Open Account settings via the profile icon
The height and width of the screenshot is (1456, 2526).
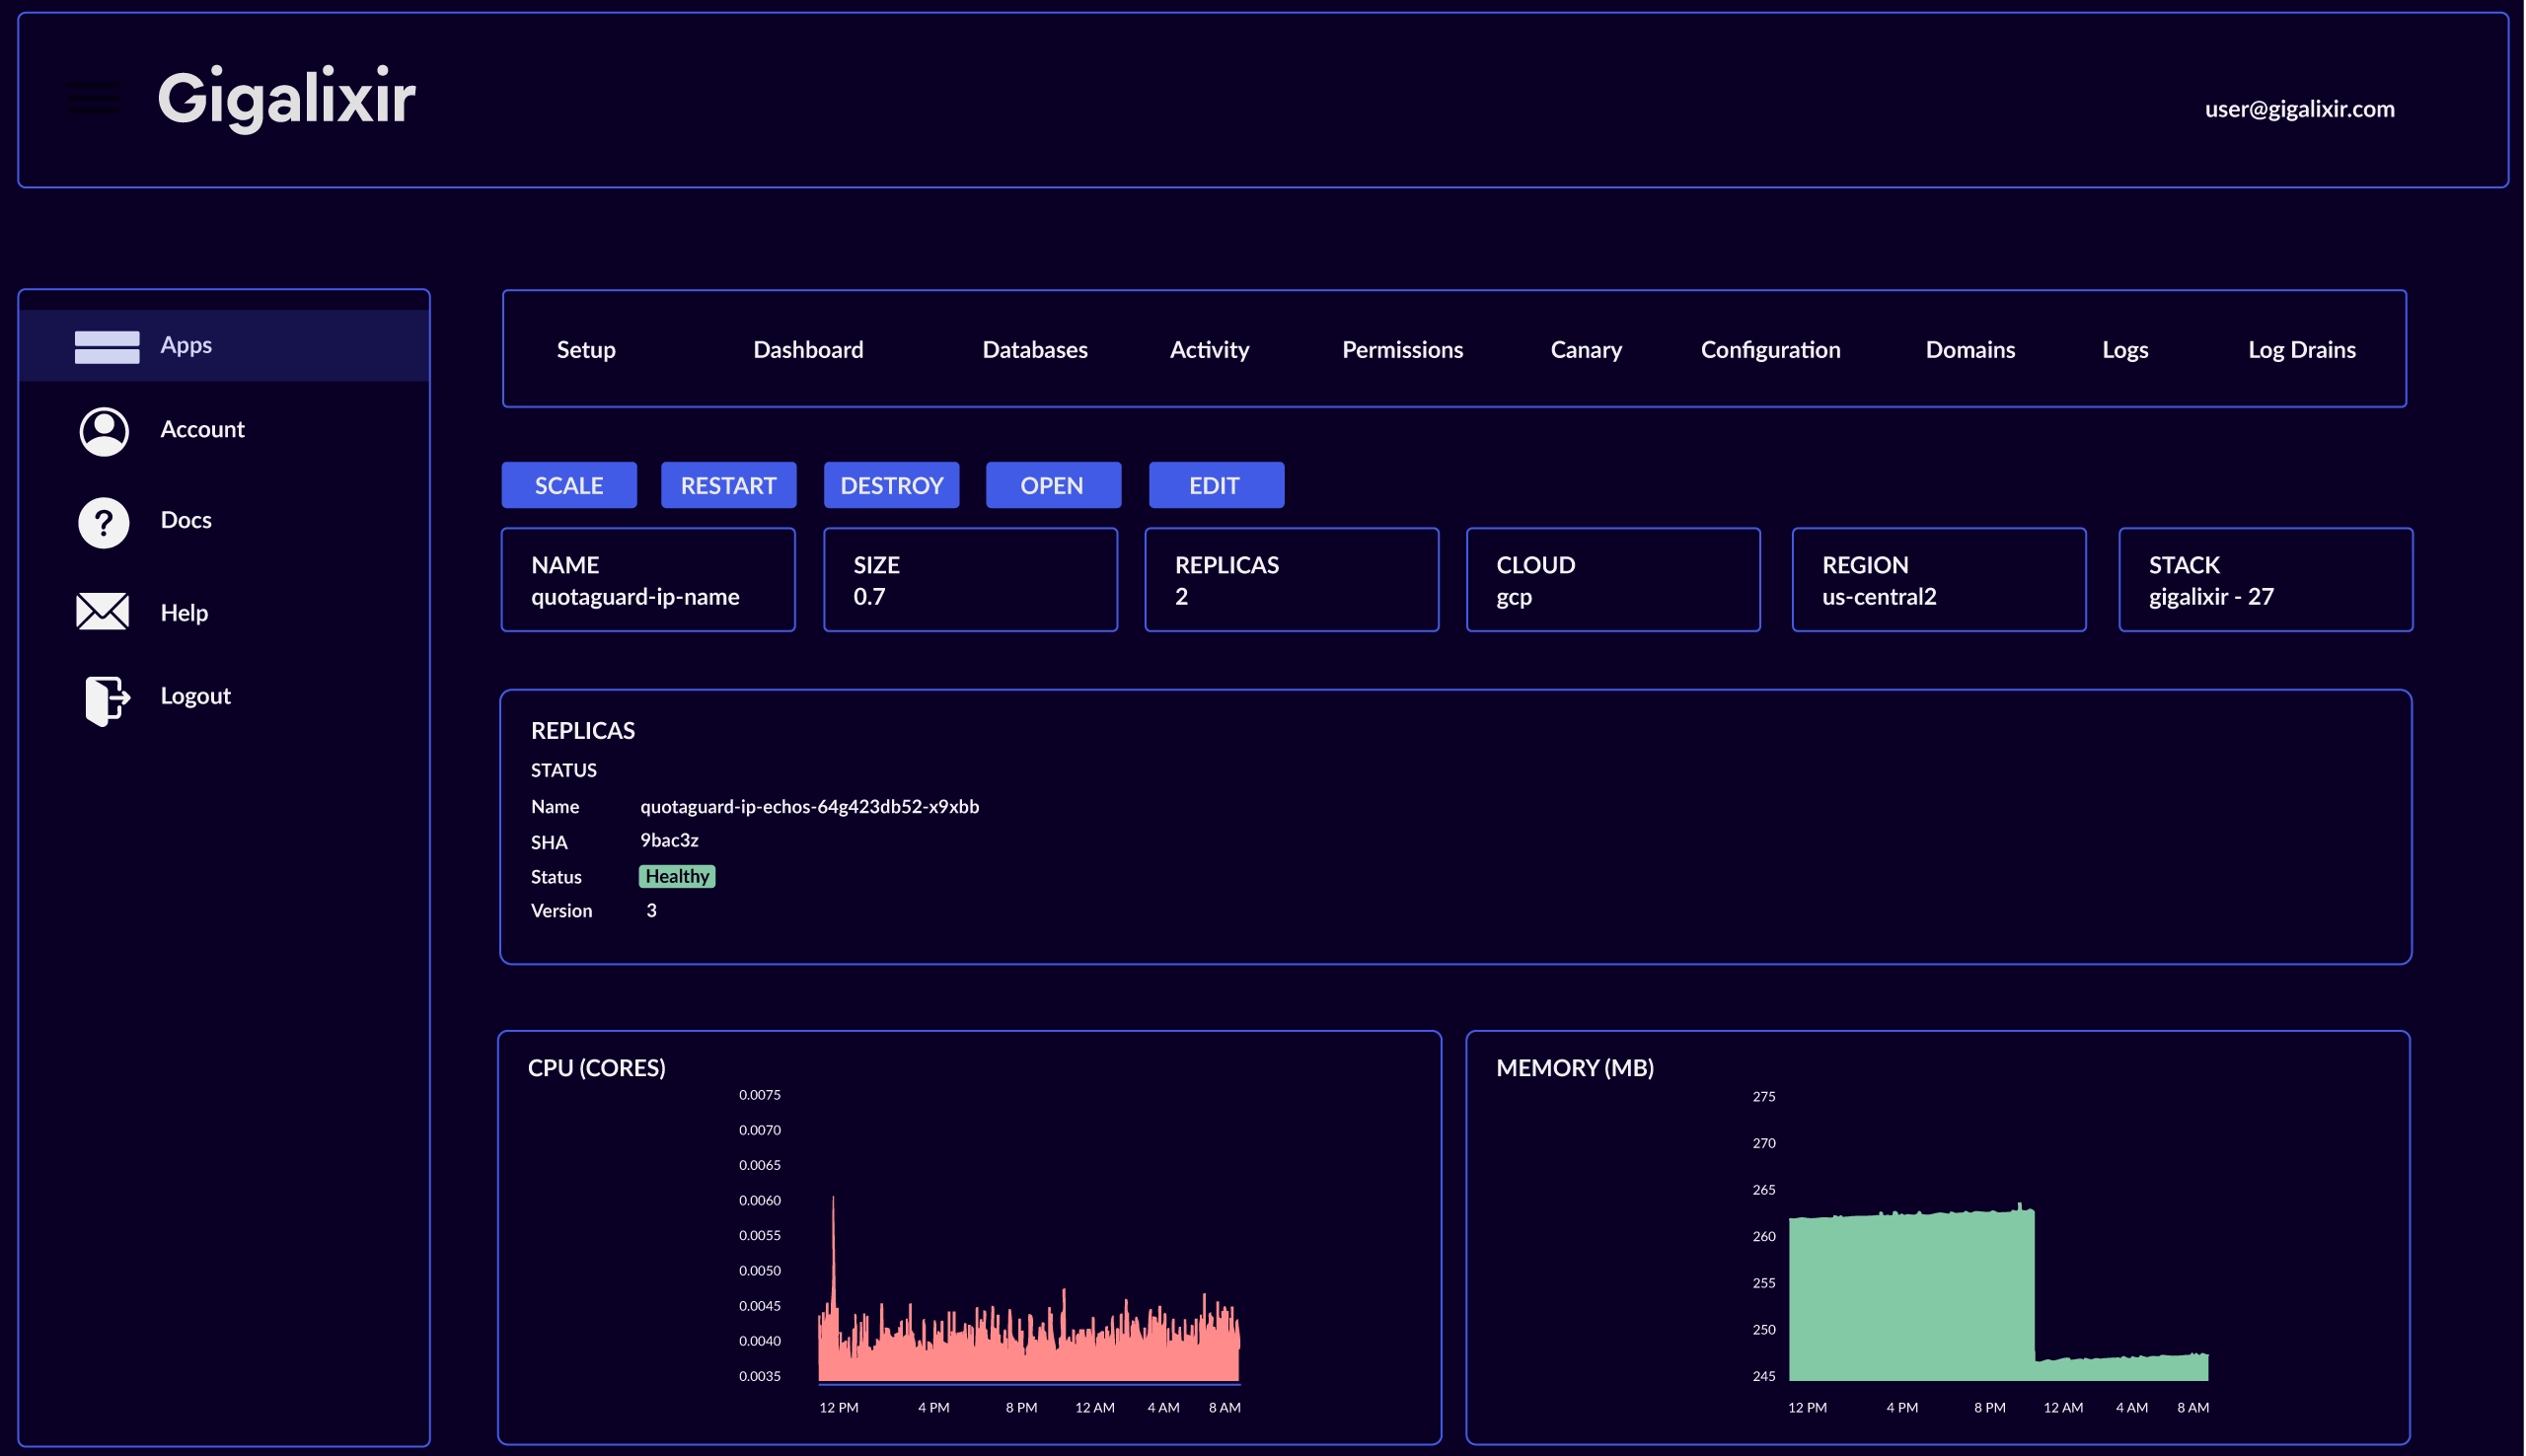coord(103,430)
